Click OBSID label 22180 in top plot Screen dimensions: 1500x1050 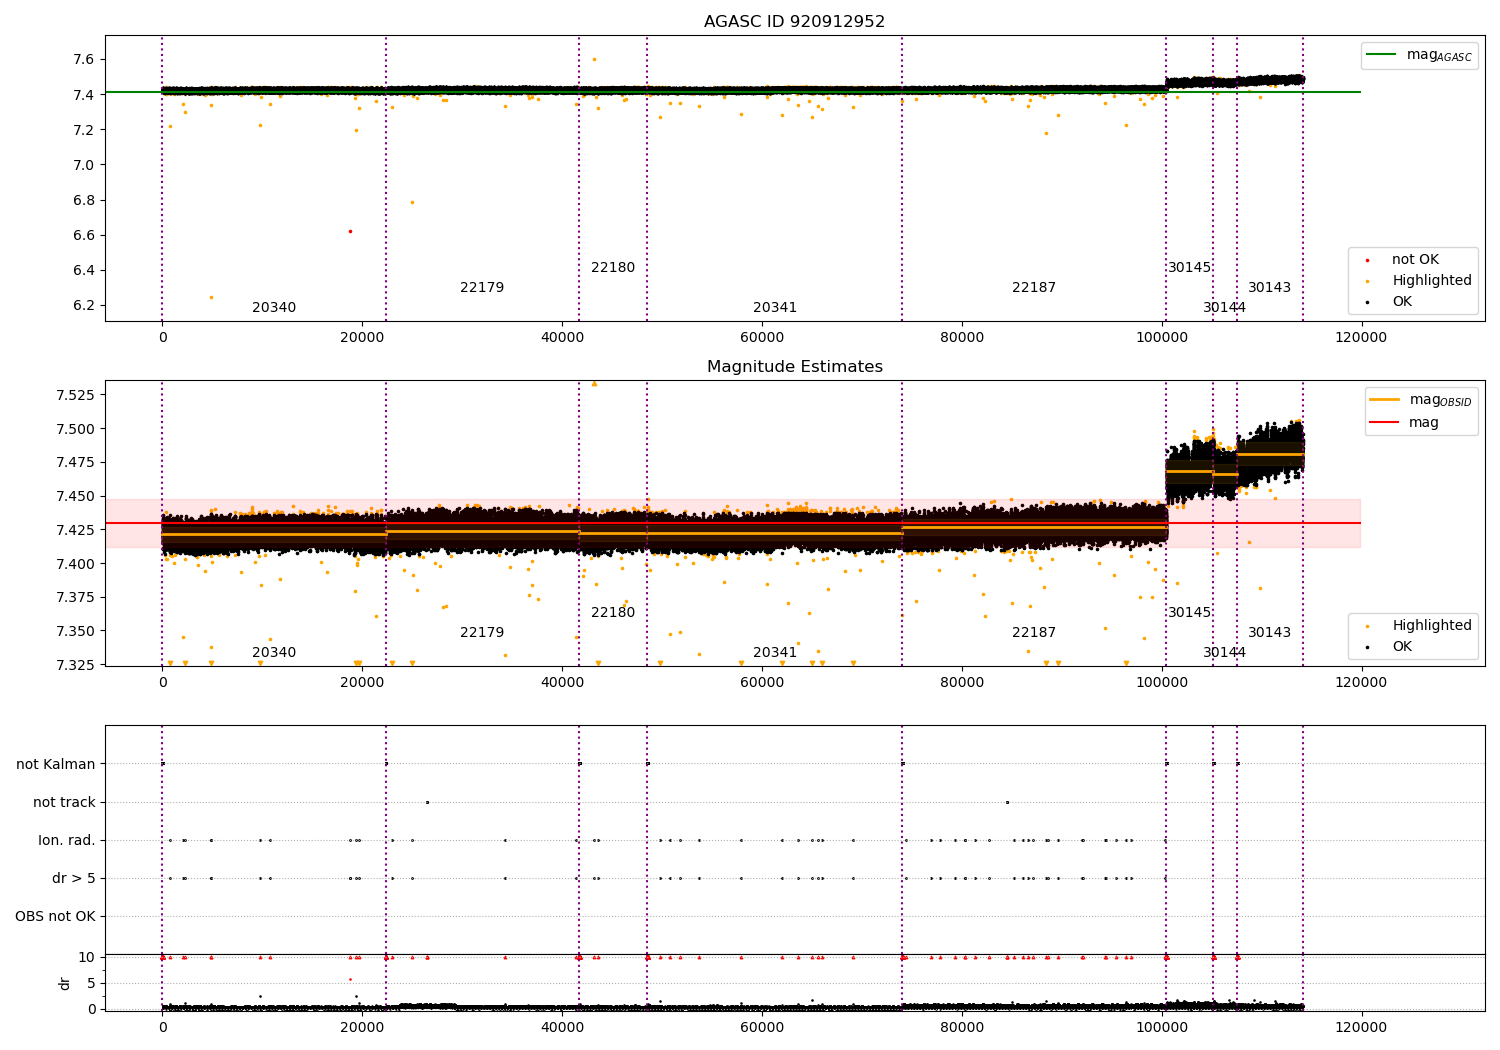pos(613,267)
